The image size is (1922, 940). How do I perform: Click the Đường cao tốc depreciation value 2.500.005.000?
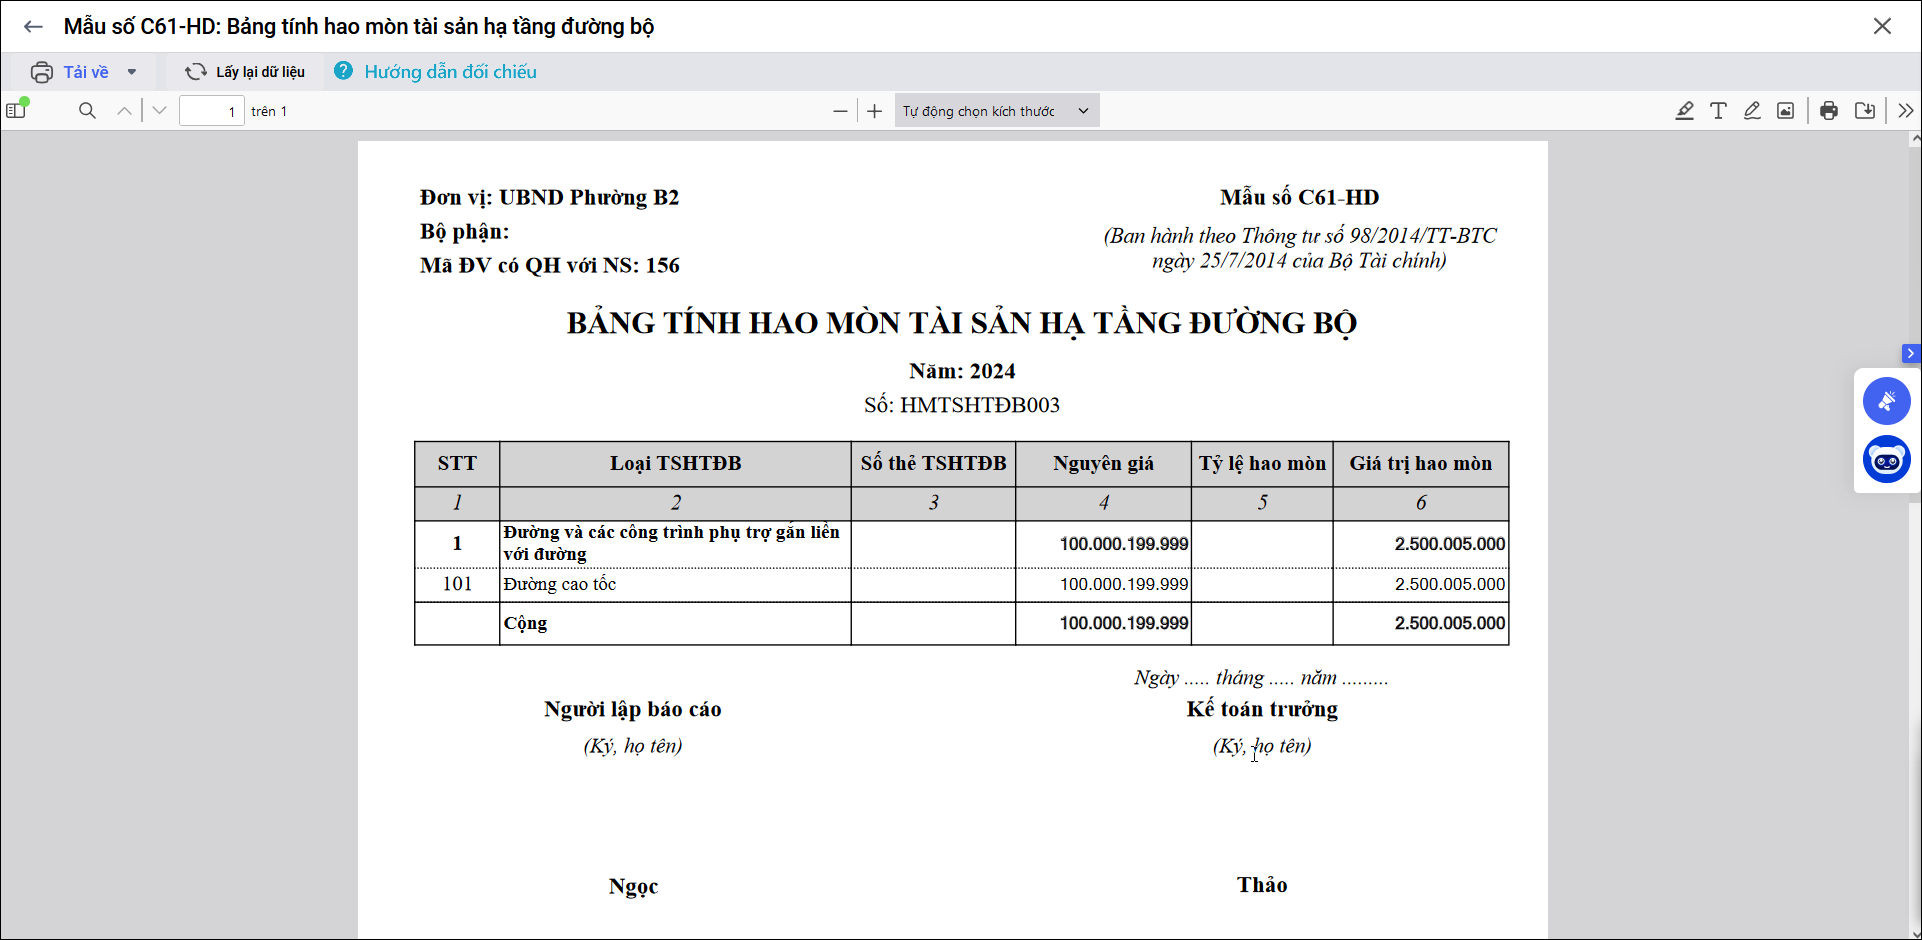[x=1450, y=584]
